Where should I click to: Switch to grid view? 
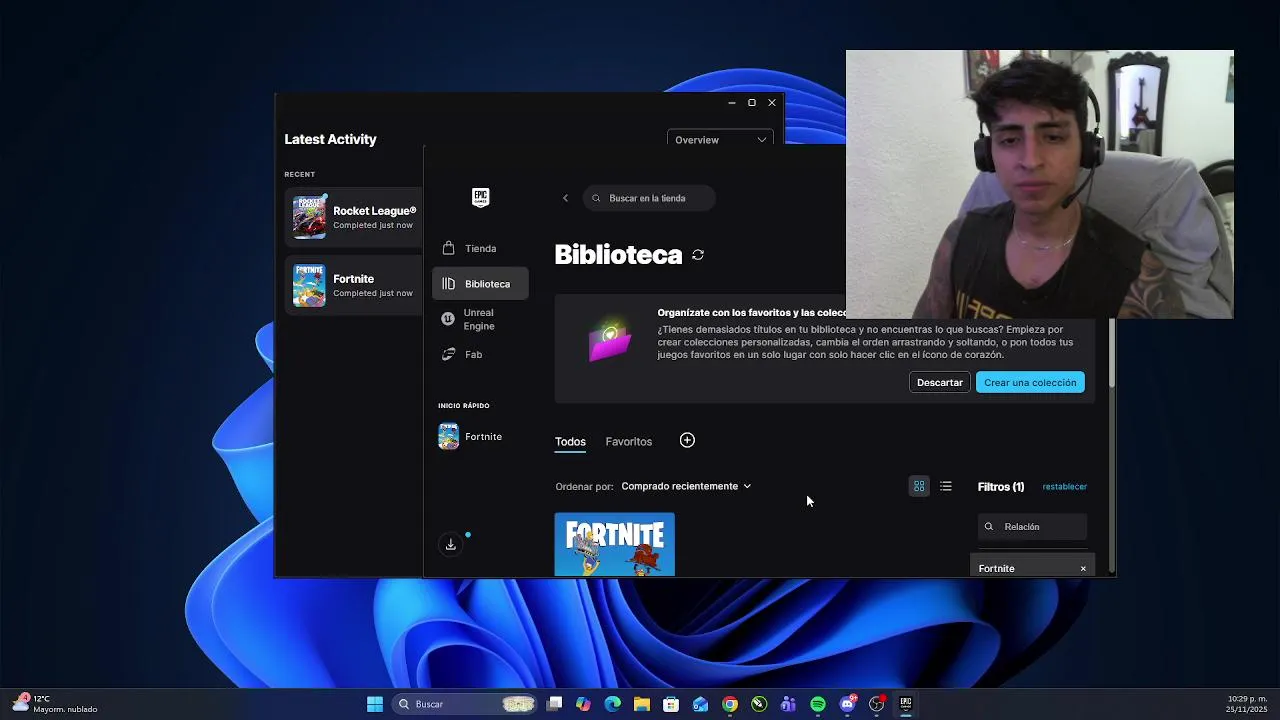(919, 486)
